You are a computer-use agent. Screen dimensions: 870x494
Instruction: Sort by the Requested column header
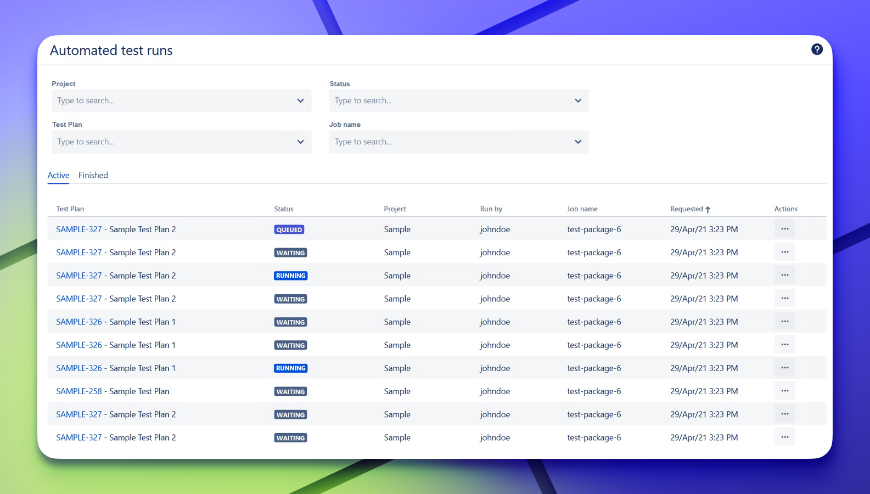point(686,209)
